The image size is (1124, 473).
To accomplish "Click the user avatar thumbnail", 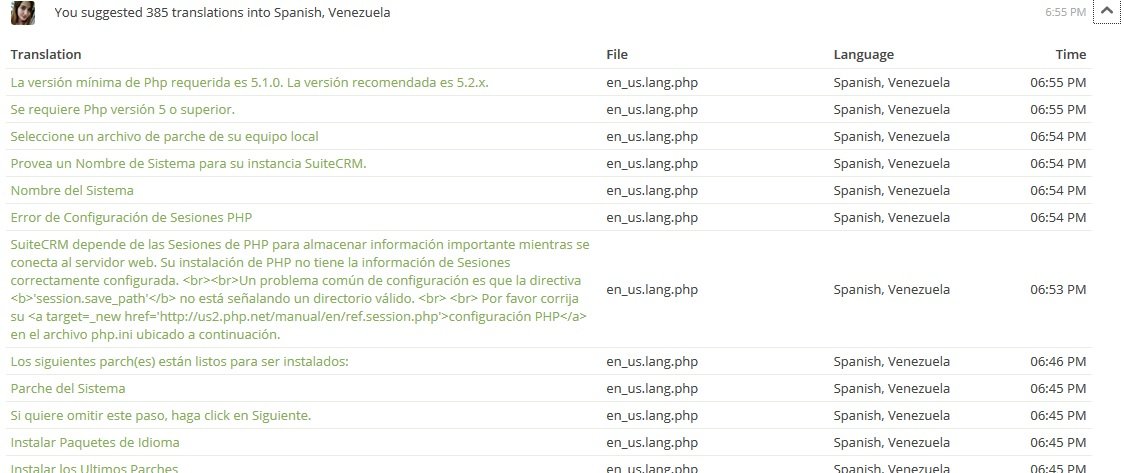I will [x=23, y=13].
